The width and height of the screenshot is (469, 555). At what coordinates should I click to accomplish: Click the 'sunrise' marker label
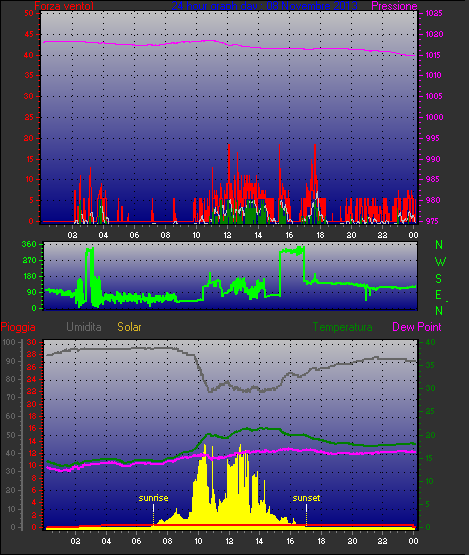click(x=153, y=498)
